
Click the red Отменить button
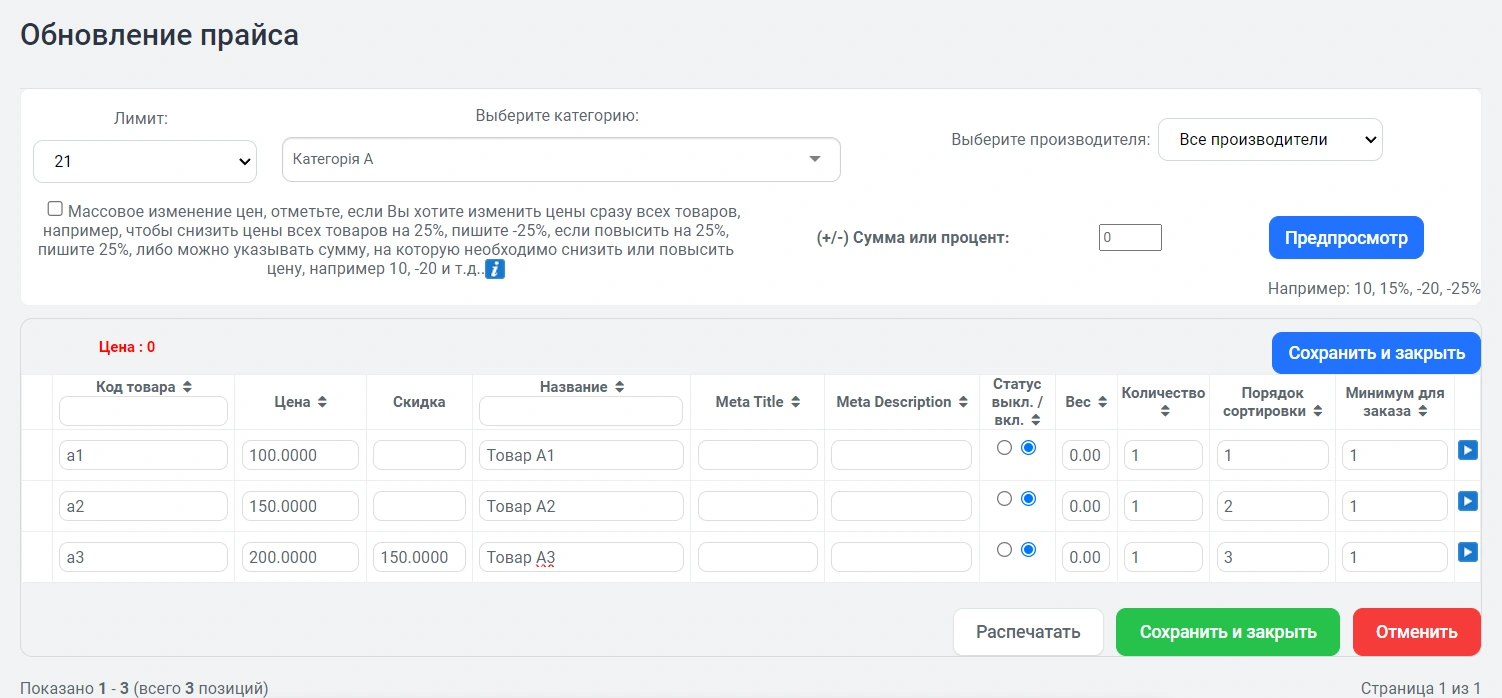1416,632
